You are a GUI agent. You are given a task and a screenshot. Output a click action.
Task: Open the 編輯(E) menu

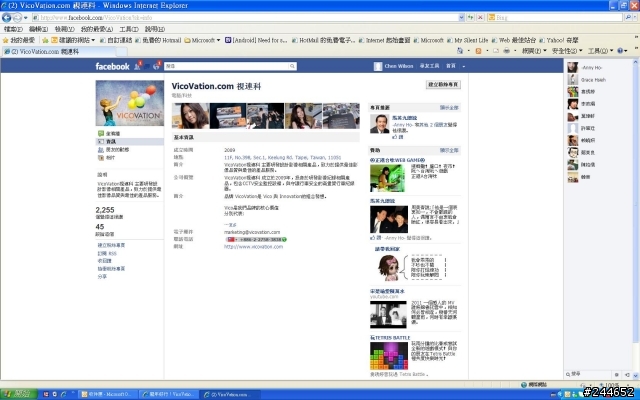coord(38,29)
